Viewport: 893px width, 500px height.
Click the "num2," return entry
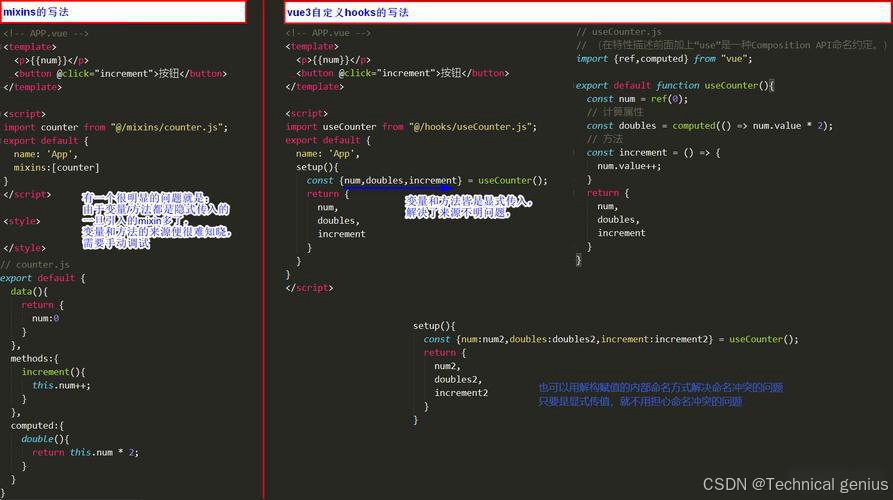click(448, 366)
